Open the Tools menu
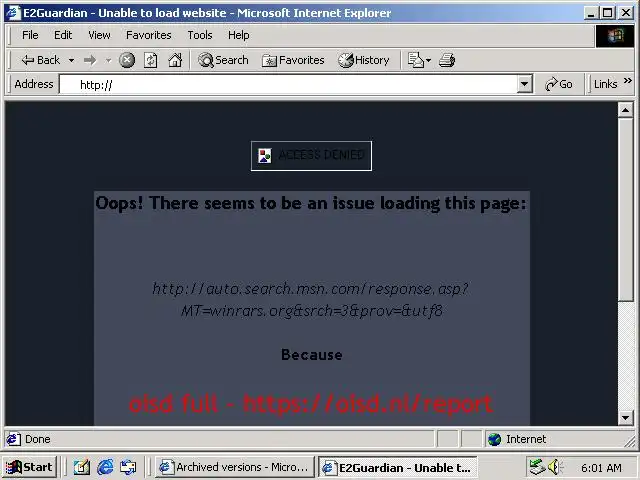 point(200,35)
